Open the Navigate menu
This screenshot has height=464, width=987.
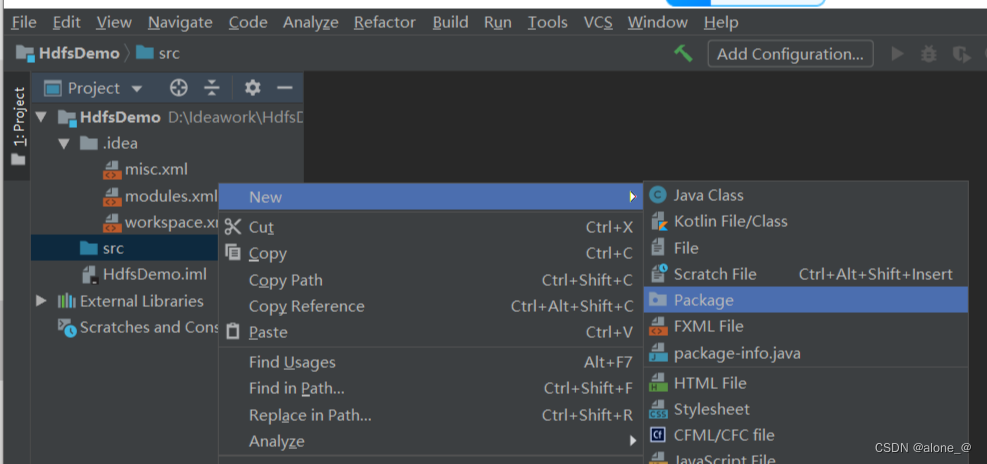(180, 23)
